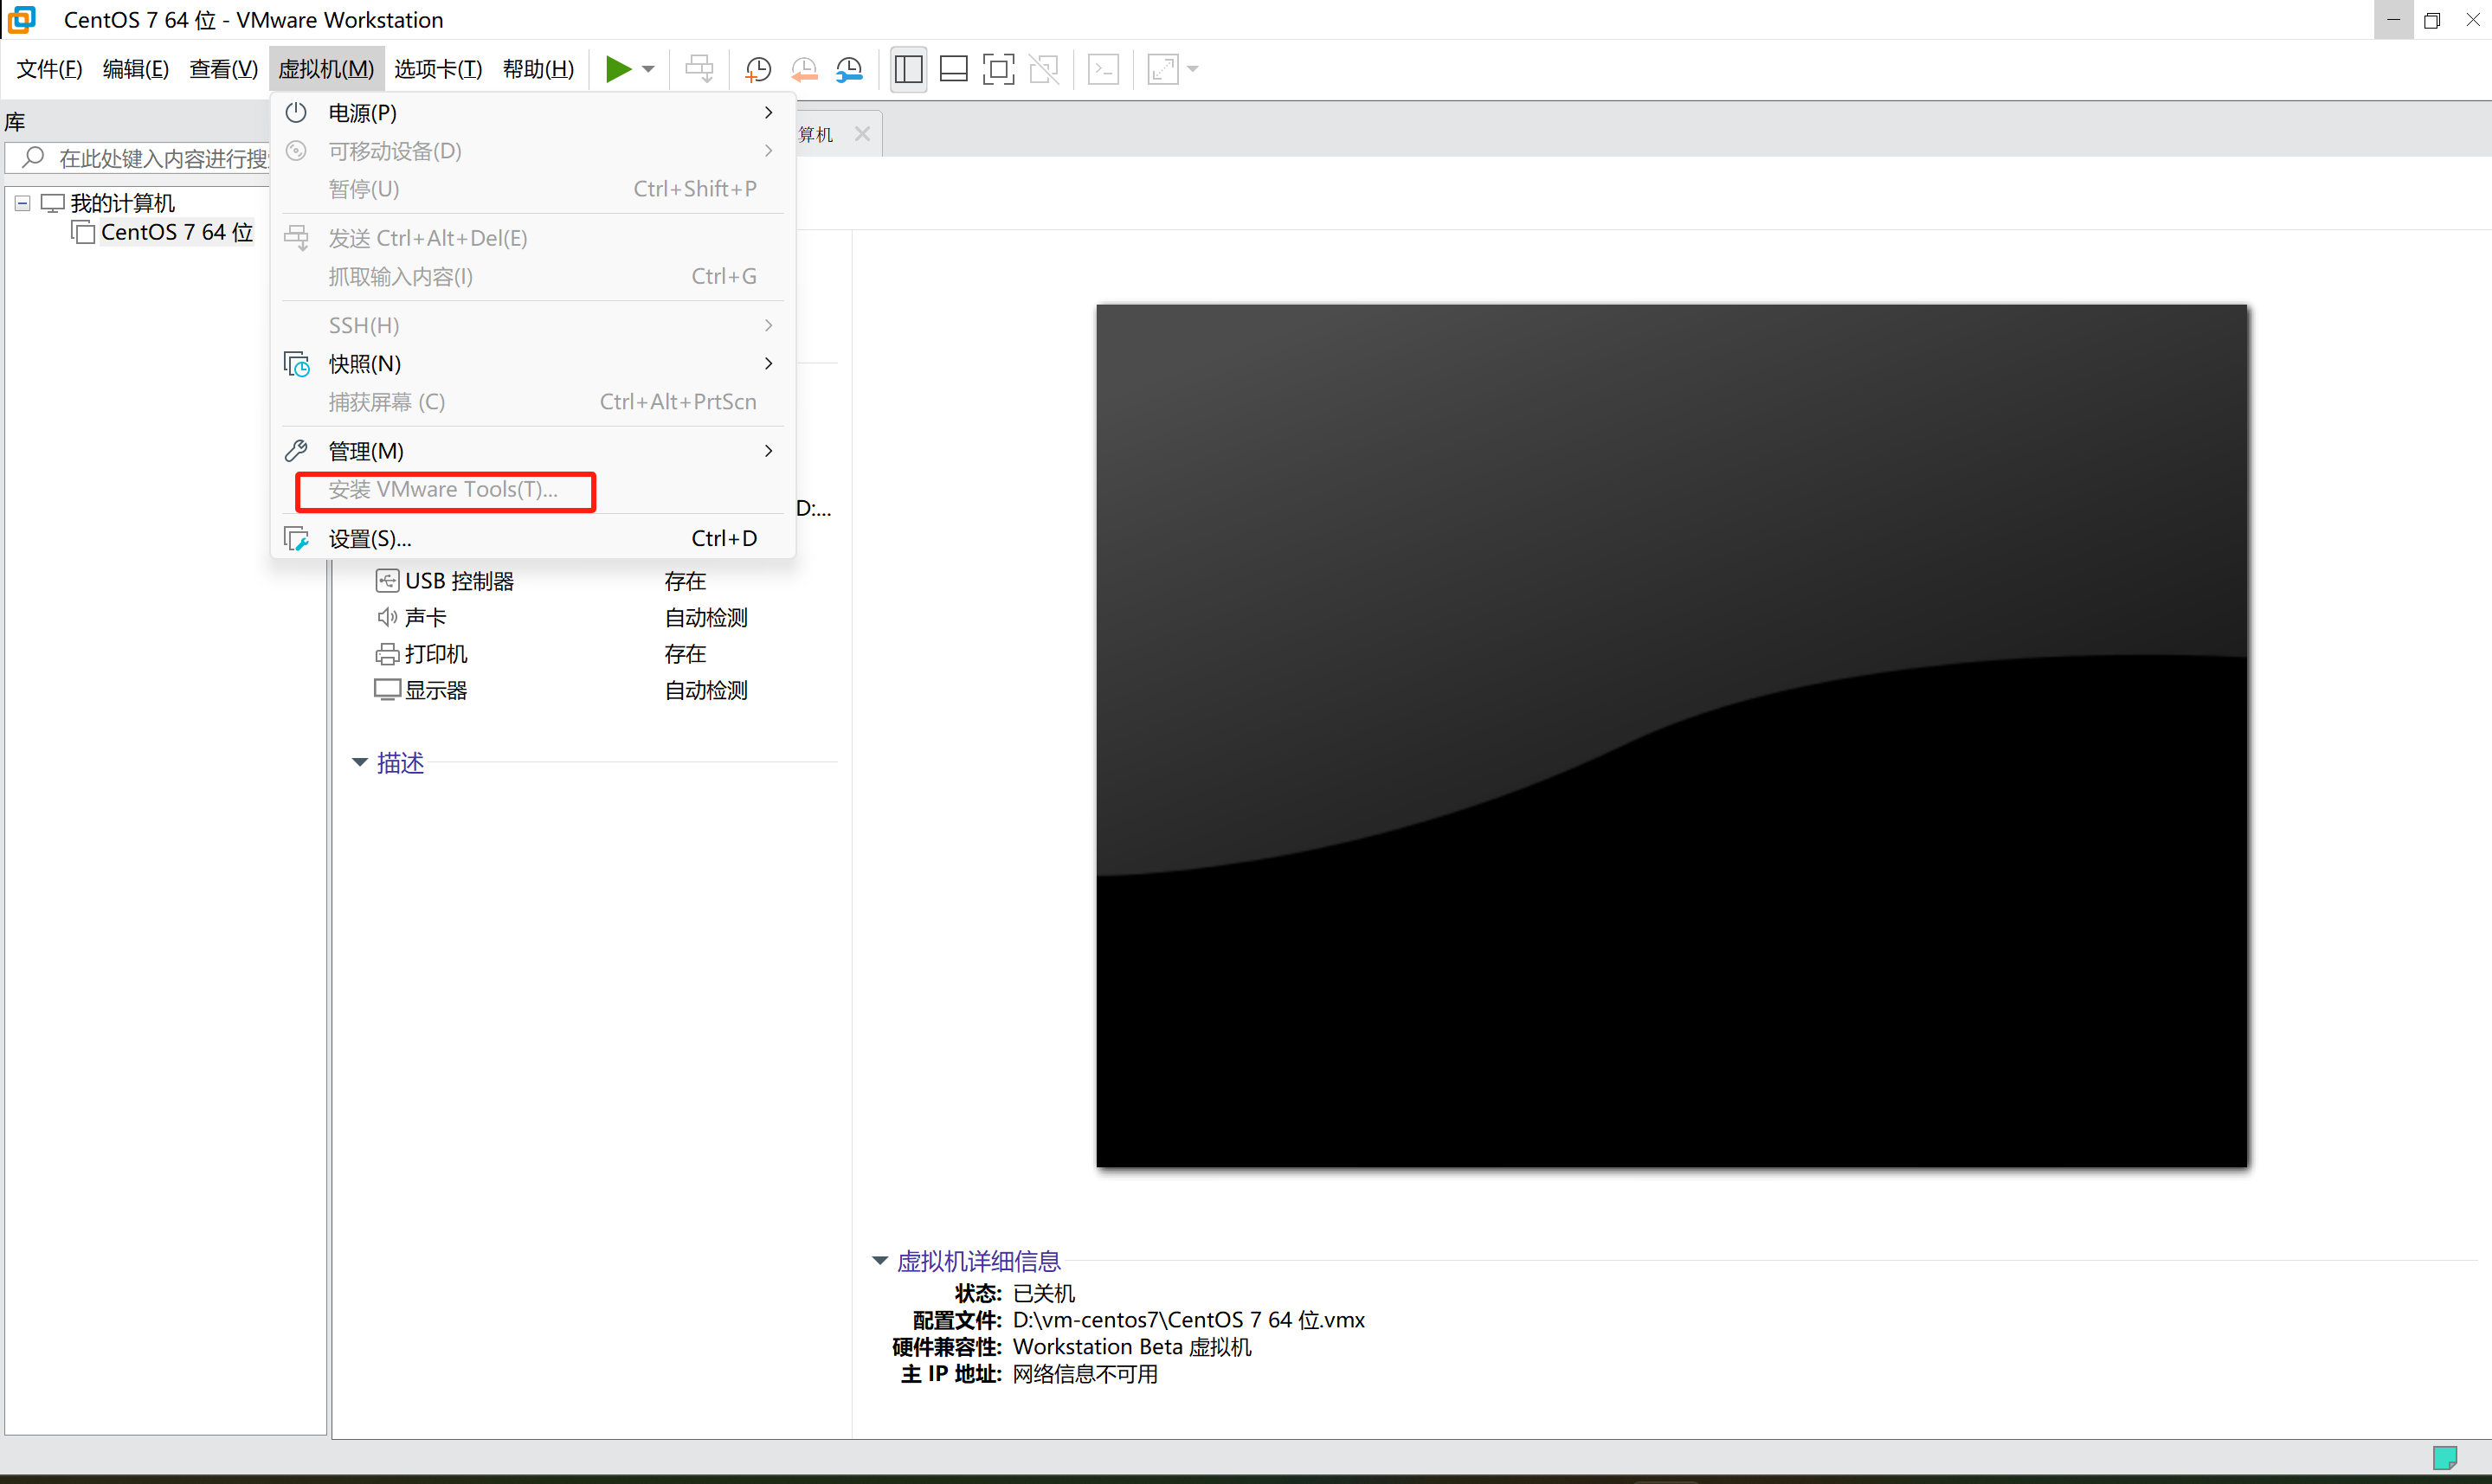Open the power dropdown arrow beside play
This screenshot has height=1484, width=2492.
pyautogui.click(x=648, y=69)
